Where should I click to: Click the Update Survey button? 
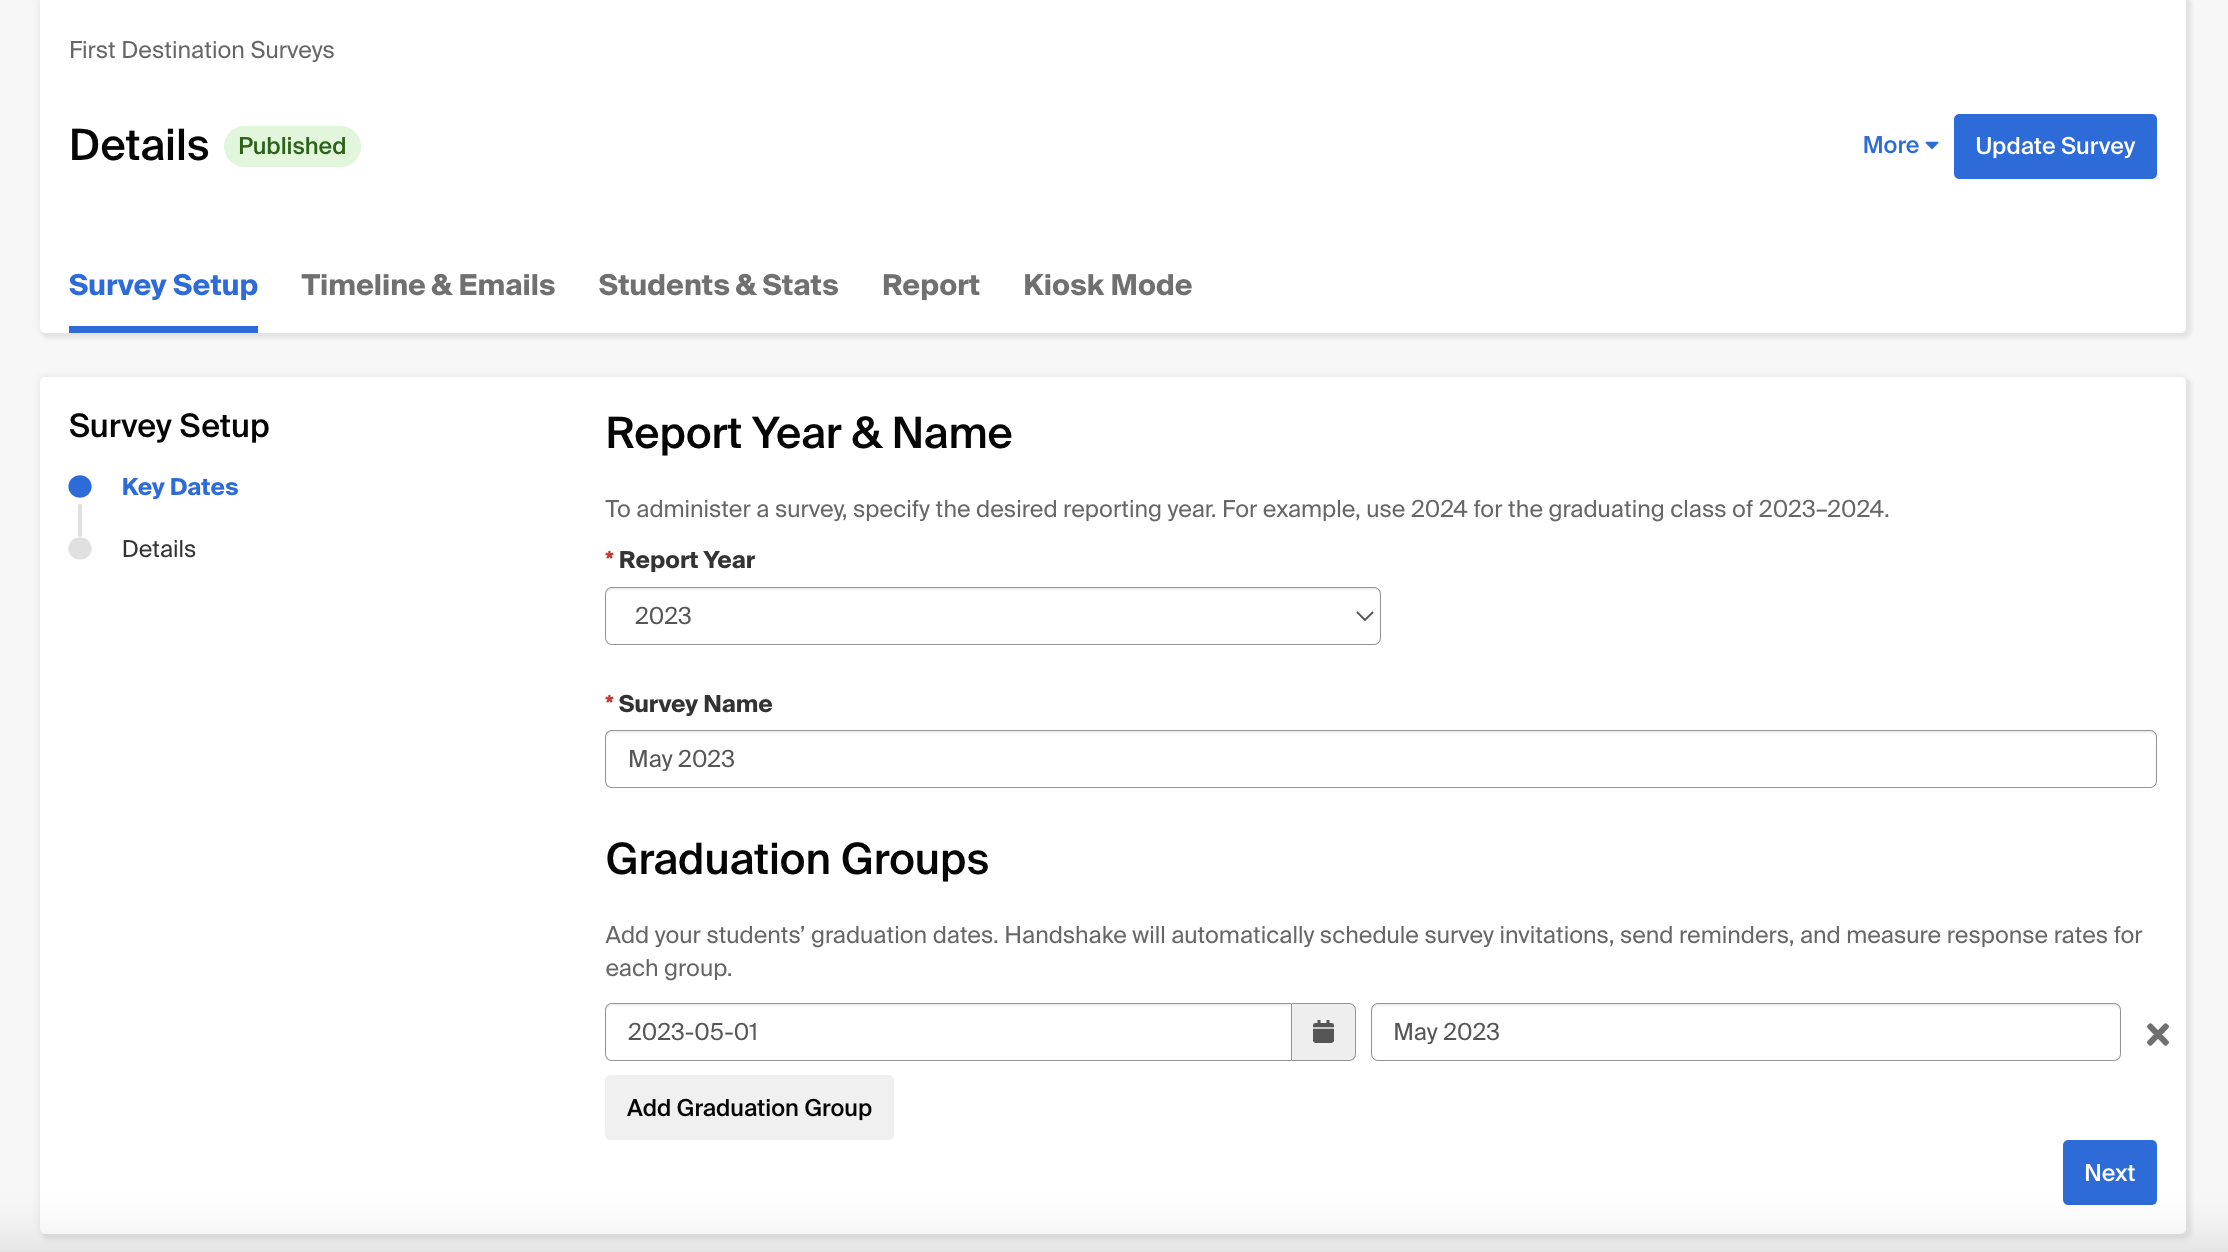point(2055,146)
